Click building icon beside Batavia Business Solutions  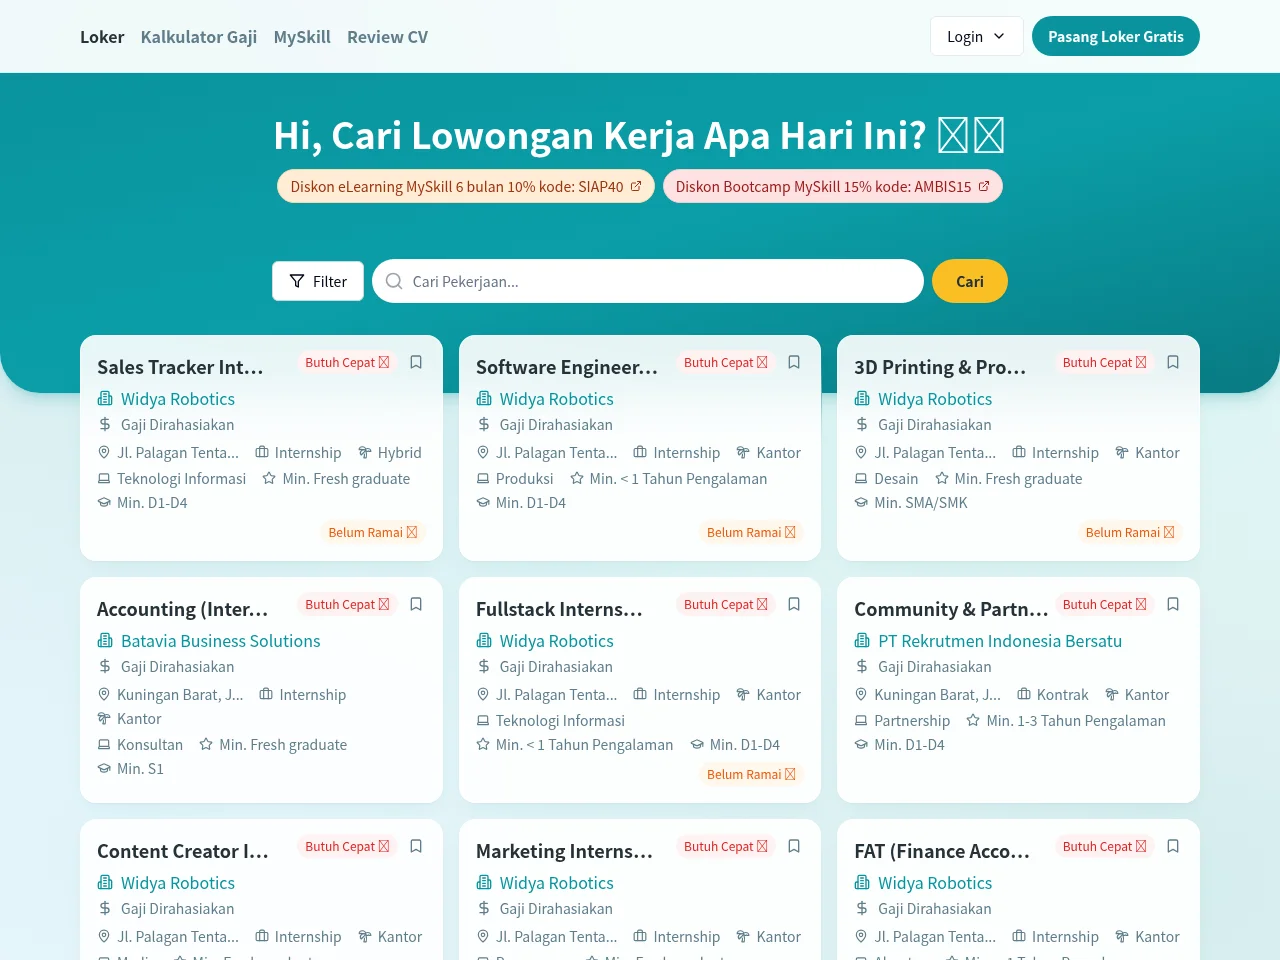pos(105,641)
